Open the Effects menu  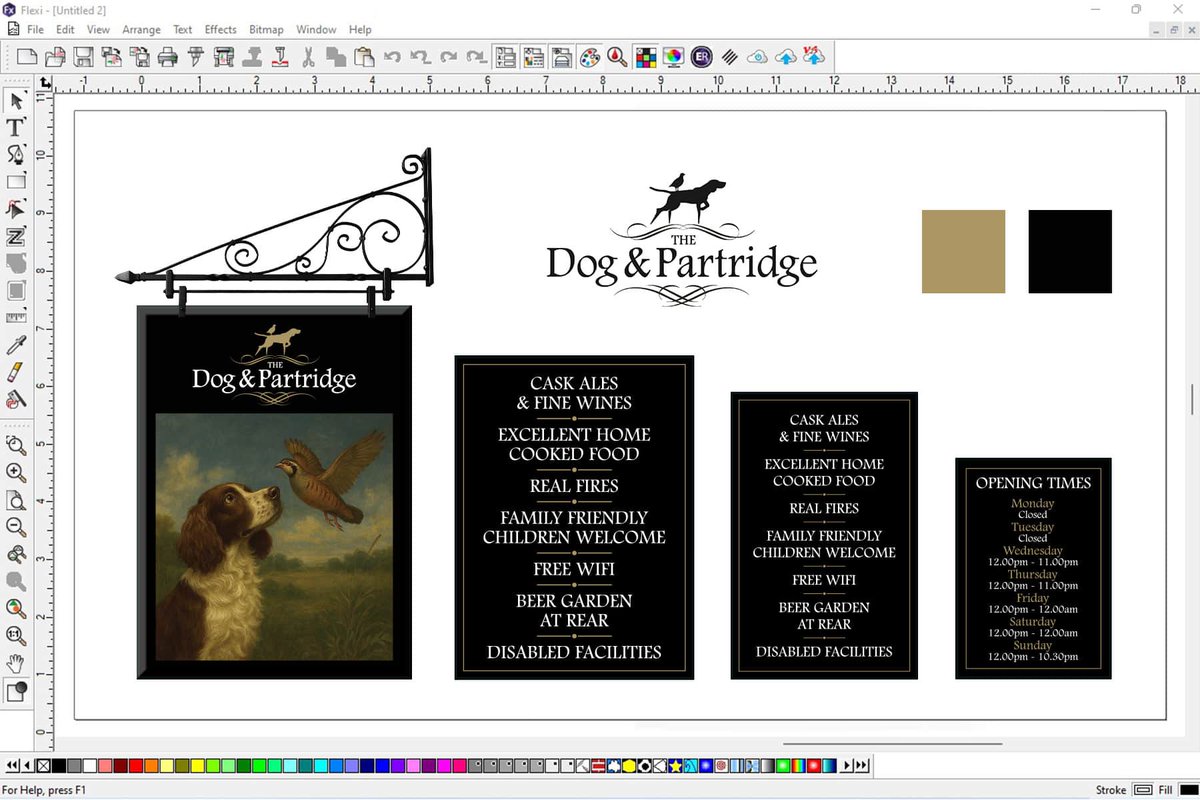pos(220,30)
